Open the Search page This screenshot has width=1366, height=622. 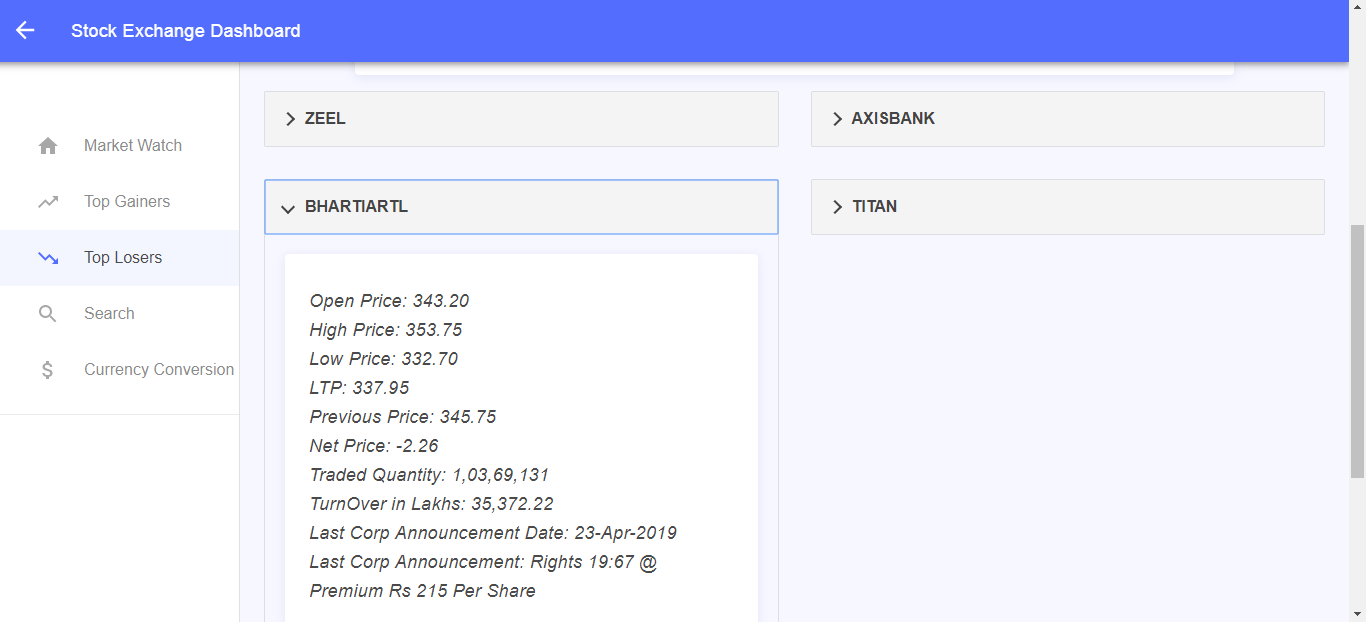[x=120, y=314]
